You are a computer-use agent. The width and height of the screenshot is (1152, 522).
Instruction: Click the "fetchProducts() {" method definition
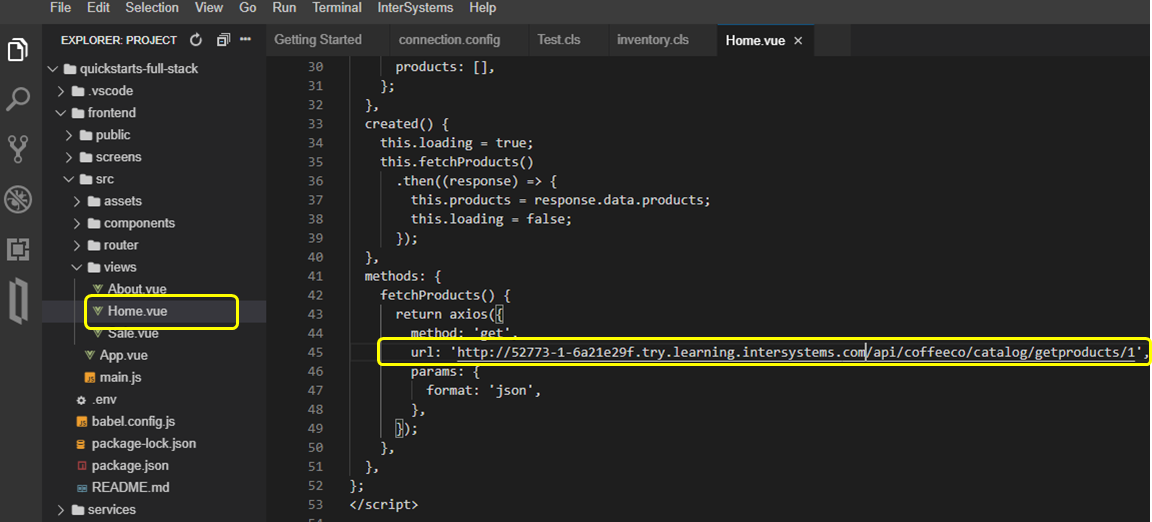pyautogui.click(x=445, y=296)
